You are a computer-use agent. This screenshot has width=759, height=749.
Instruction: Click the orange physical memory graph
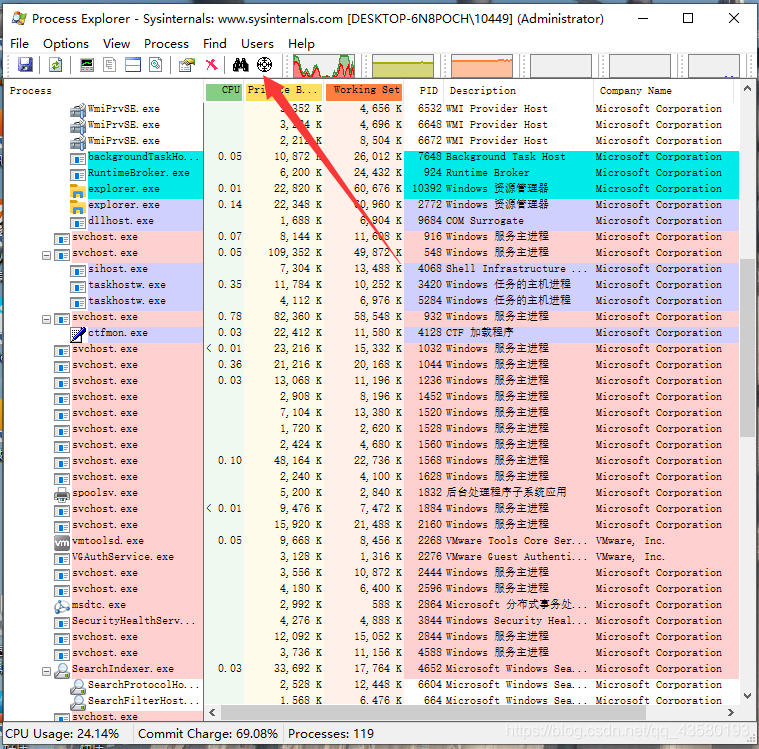pyautogui.click(x=482, y=66)
